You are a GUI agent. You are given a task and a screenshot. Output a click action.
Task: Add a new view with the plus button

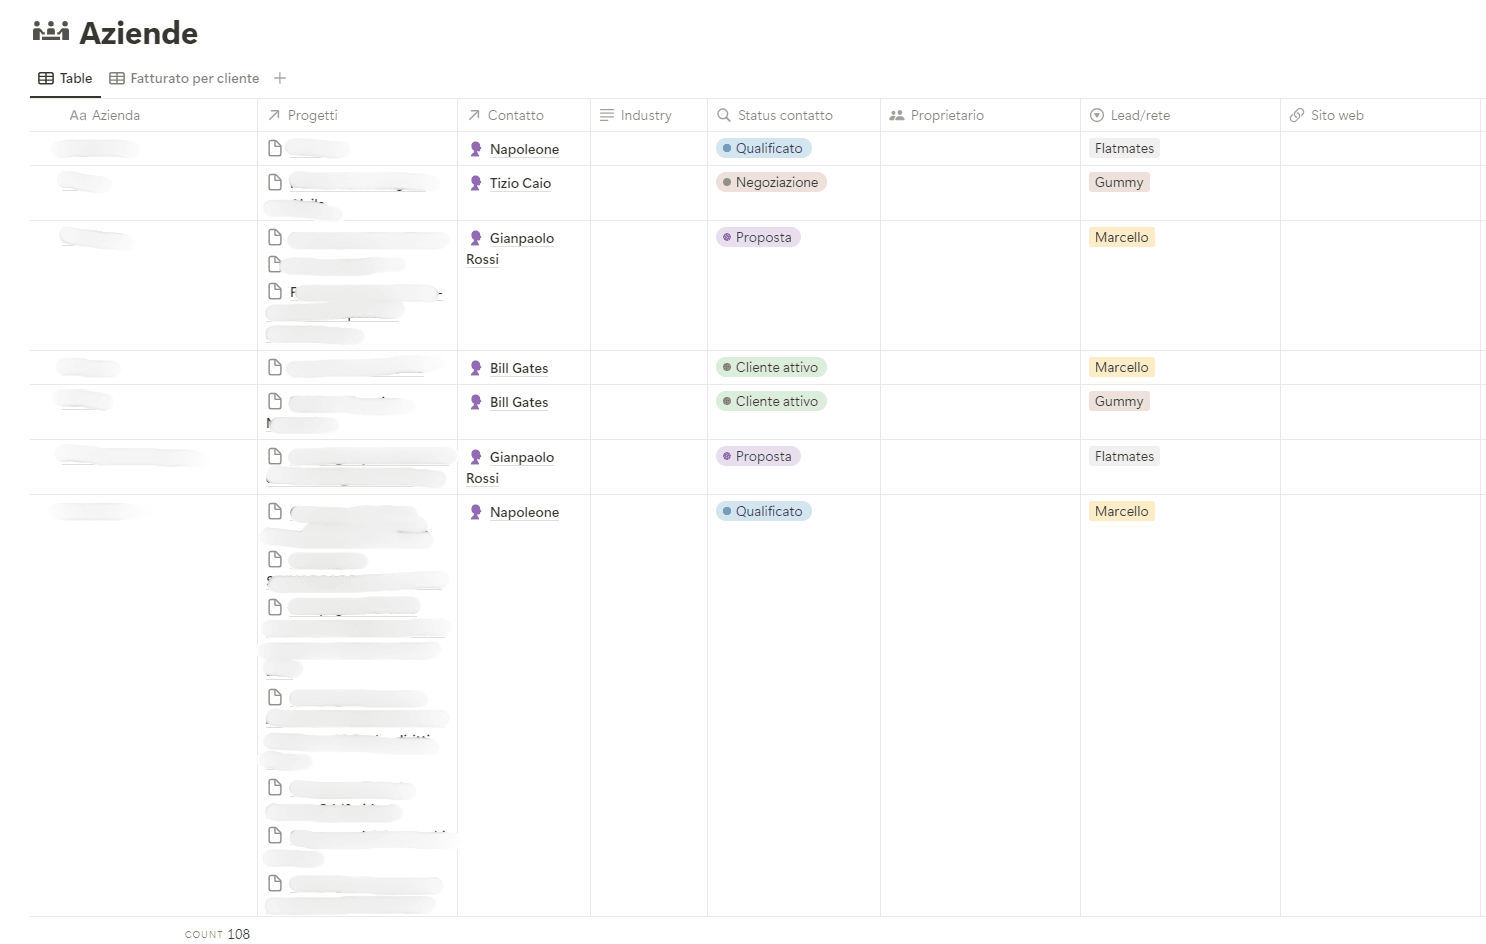279,78
